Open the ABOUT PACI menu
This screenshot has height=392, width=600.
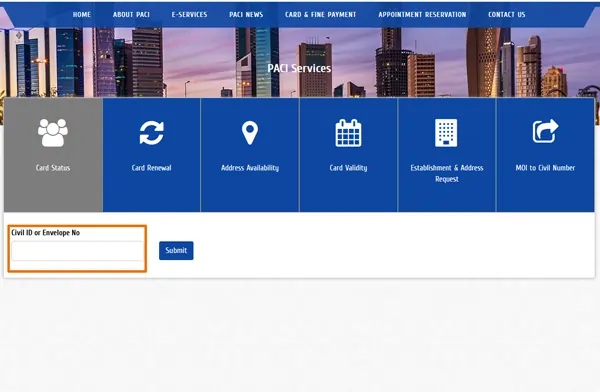pyautogui.click(x=131, y=15)
